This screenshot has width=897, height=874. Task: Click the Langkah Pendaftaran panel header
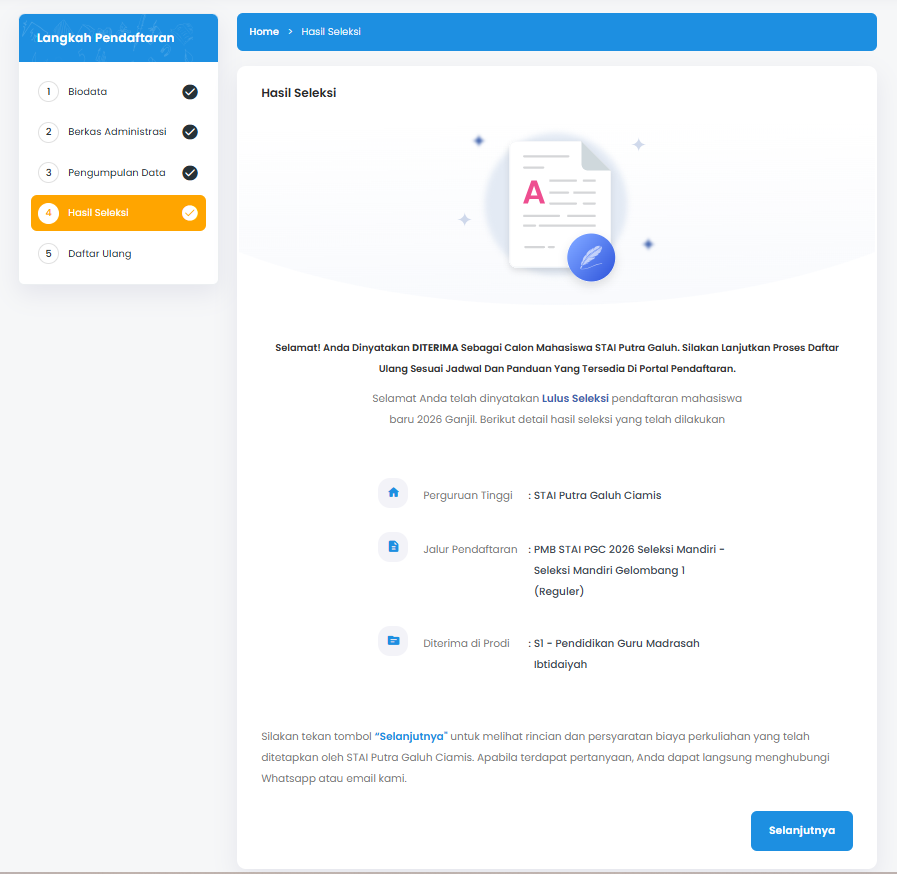(106, 38)
